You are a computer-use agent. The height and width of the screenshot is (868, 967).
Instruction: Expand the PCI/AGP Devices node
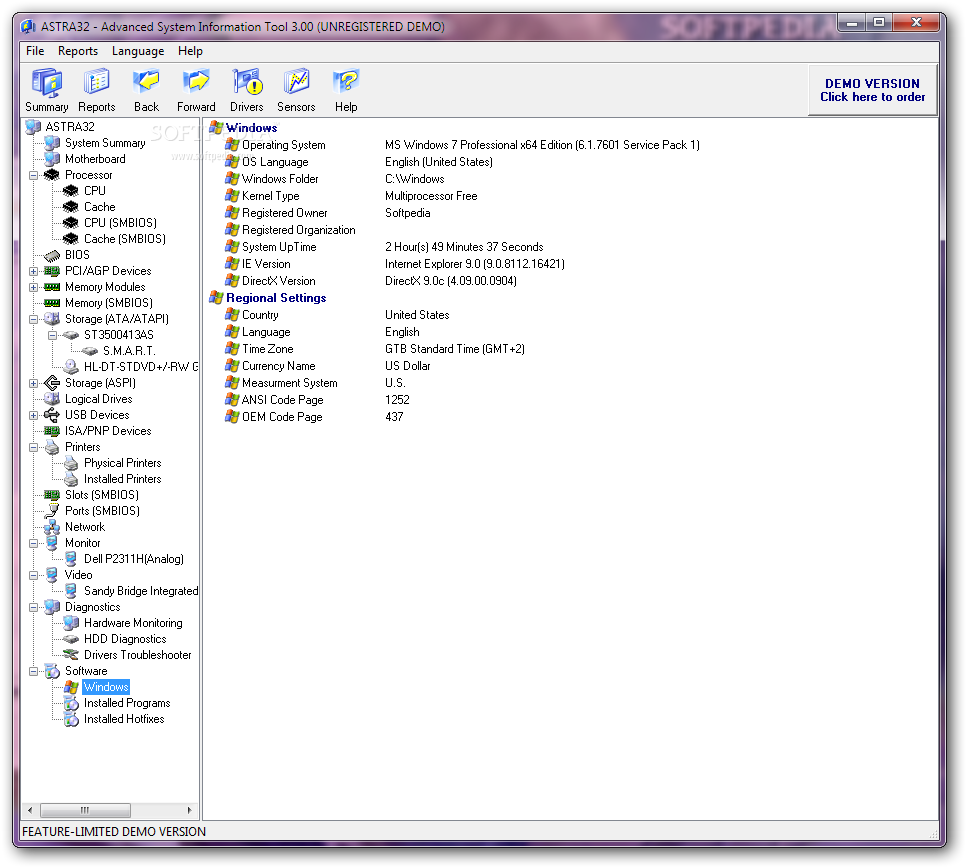(33, 271)
